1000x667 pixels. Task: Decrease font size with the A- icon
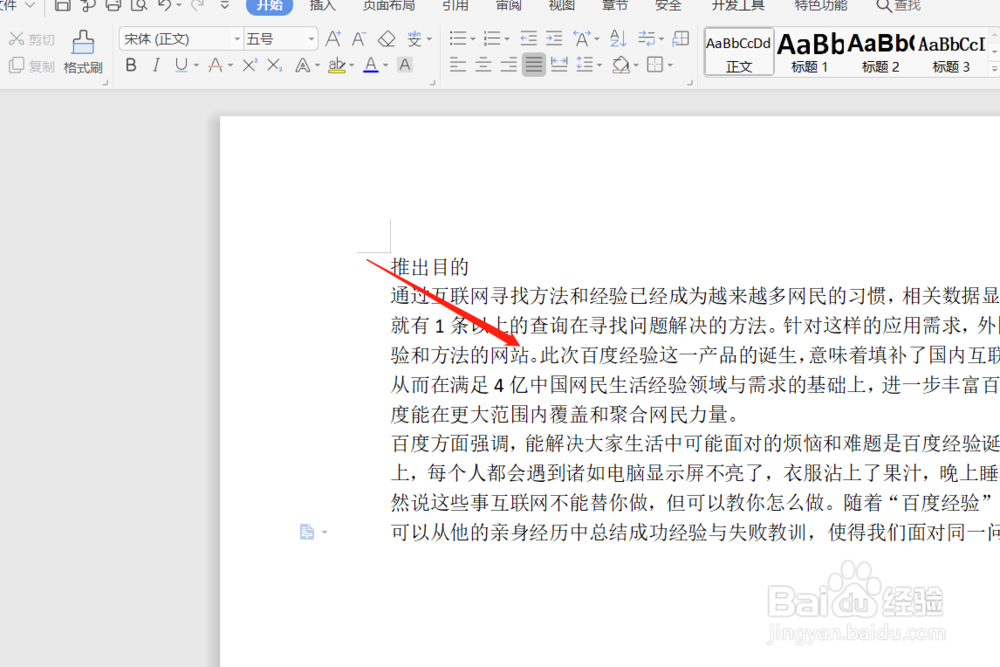click(359, 39)
